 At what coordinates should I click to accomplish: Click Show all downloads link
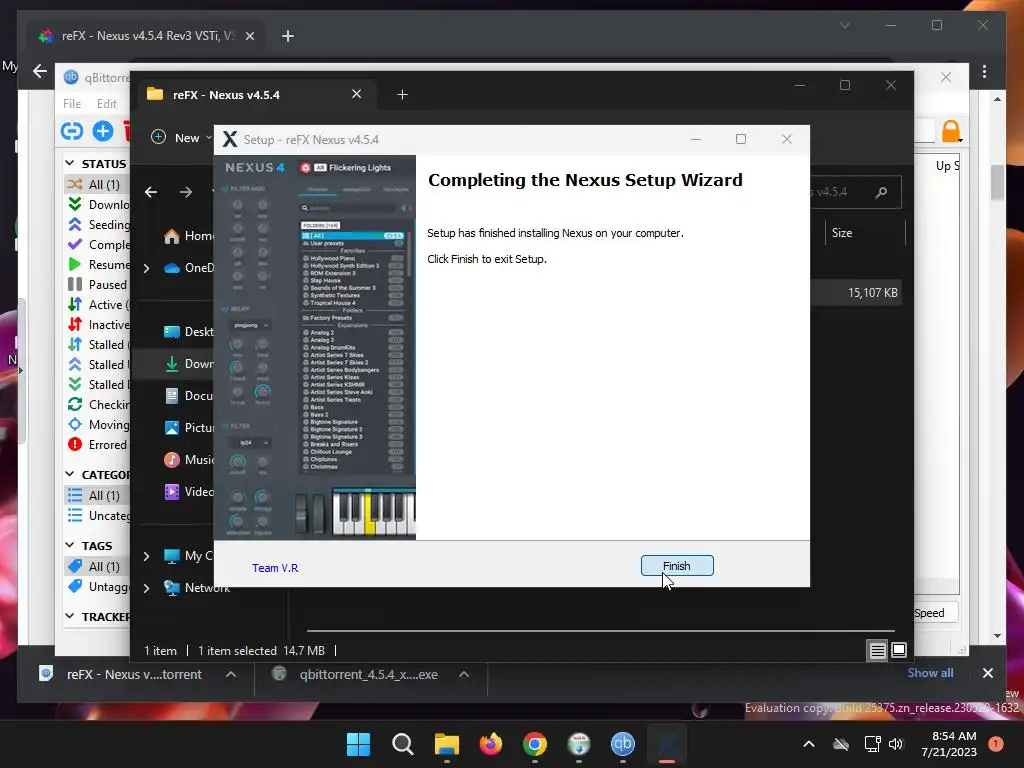(930, 673)
